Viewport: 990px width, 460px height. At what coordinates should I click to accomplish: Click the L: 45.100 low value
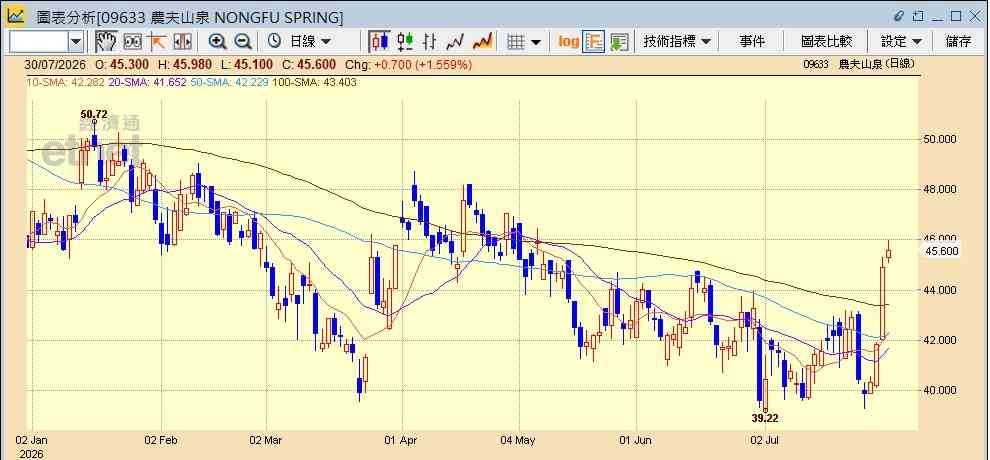click(247, 64)
